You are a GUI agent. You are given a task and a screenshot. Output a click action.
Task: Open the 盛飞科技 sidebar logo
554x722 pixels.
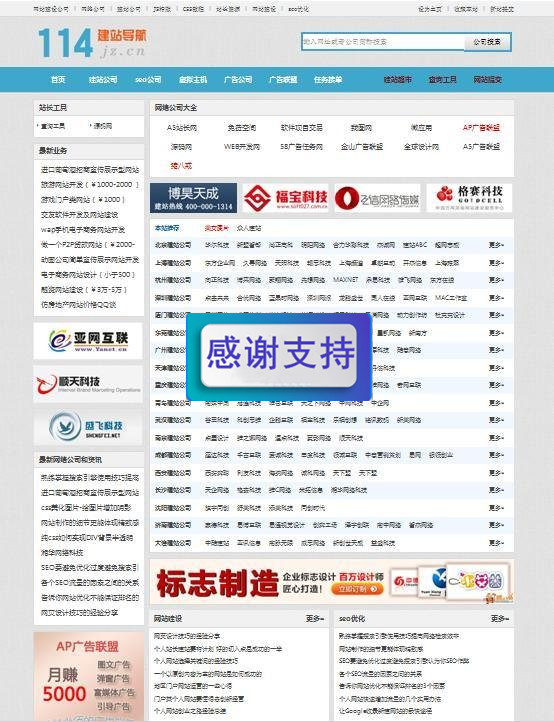[88, 427]
